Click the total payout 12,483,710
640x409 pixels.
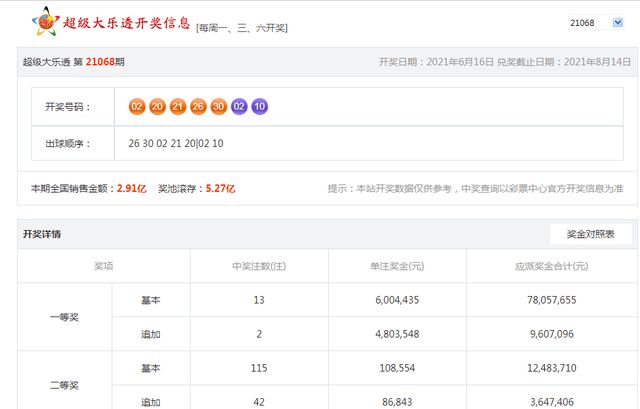tap(552, 368)
